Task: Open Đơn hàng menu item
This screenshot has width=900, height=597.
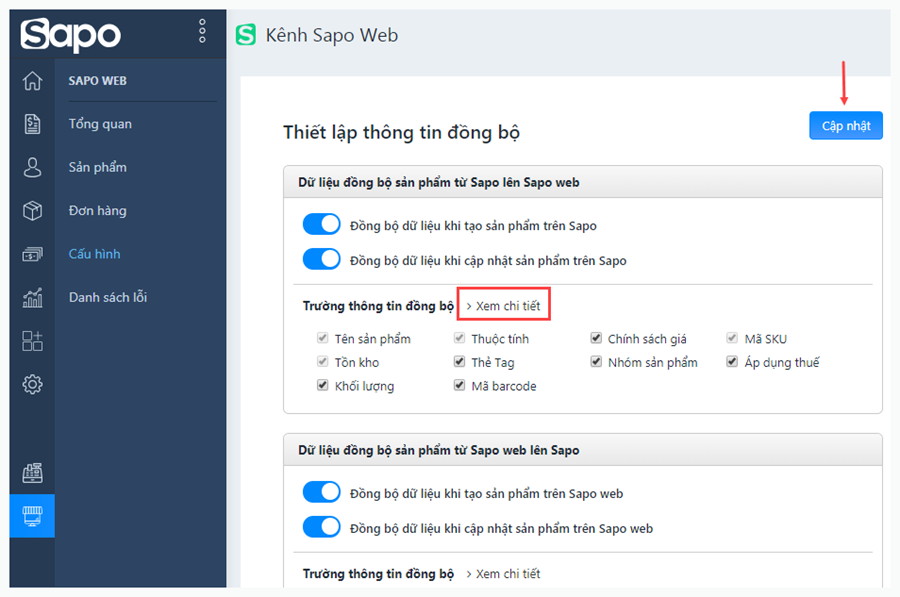Action: 98,211
